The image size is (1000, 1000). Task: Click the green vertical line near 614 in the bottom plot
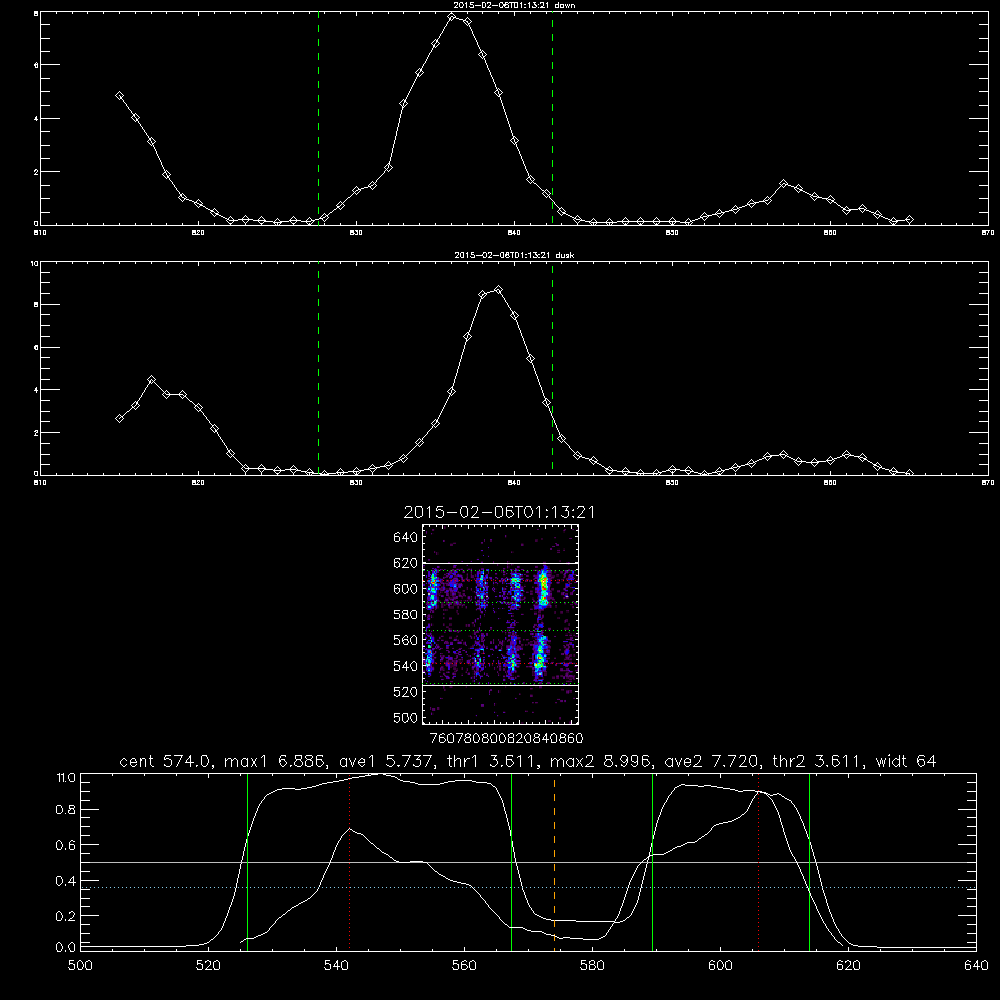point(809,861)
